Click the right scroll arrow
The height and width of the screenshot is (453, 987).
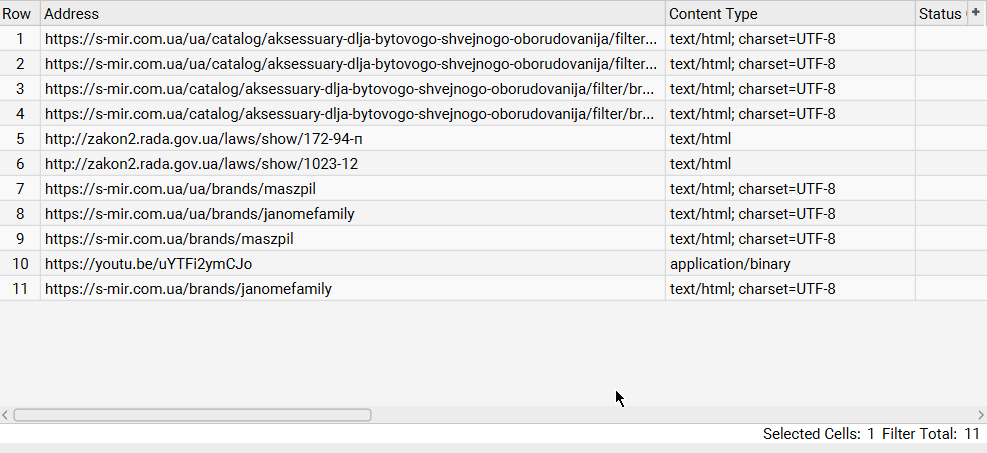click(x=980, y=415)
